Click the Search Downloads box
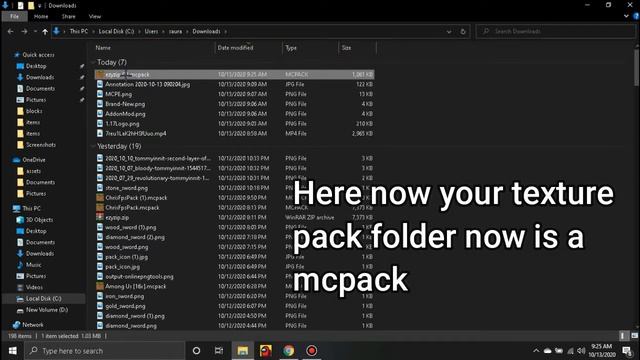The height and width of the screenshot is (360, 640). (x=556, y=31)
